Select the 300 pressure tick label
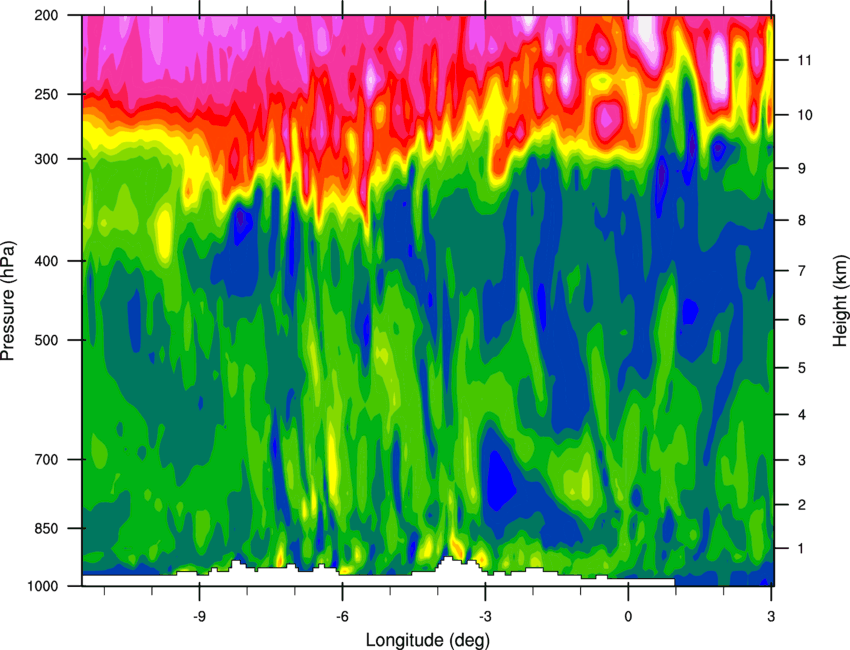 47,159
